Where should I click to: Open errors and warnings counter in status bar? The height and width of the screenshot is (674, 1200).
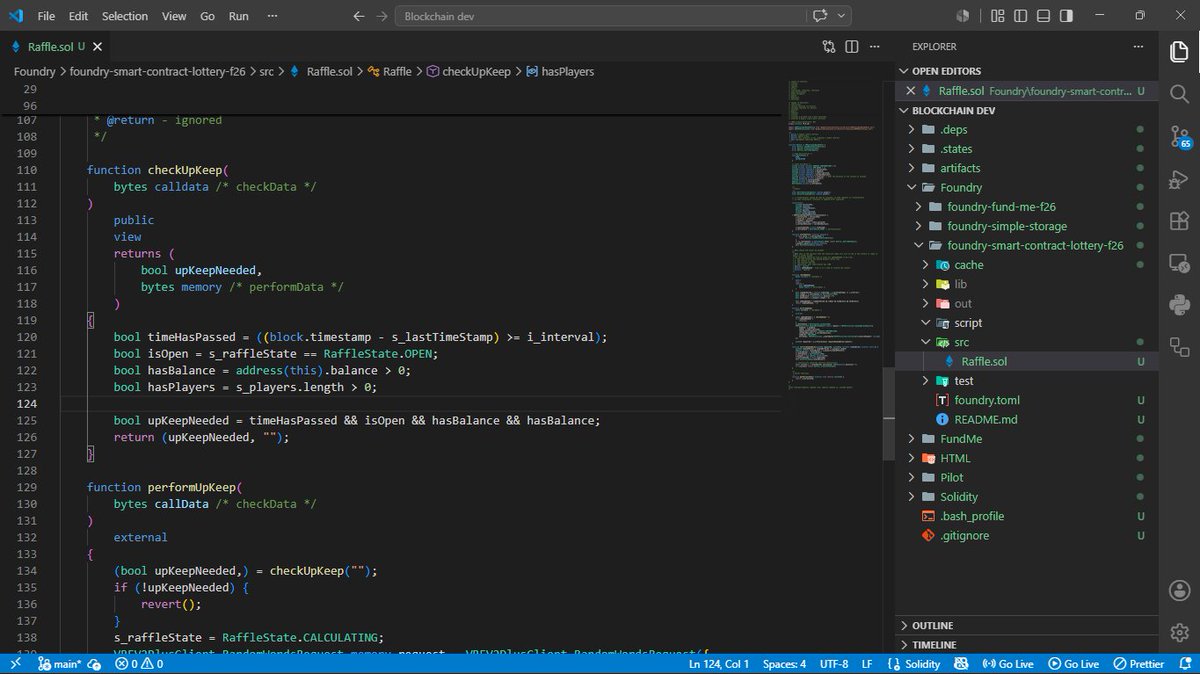point(140,664)
